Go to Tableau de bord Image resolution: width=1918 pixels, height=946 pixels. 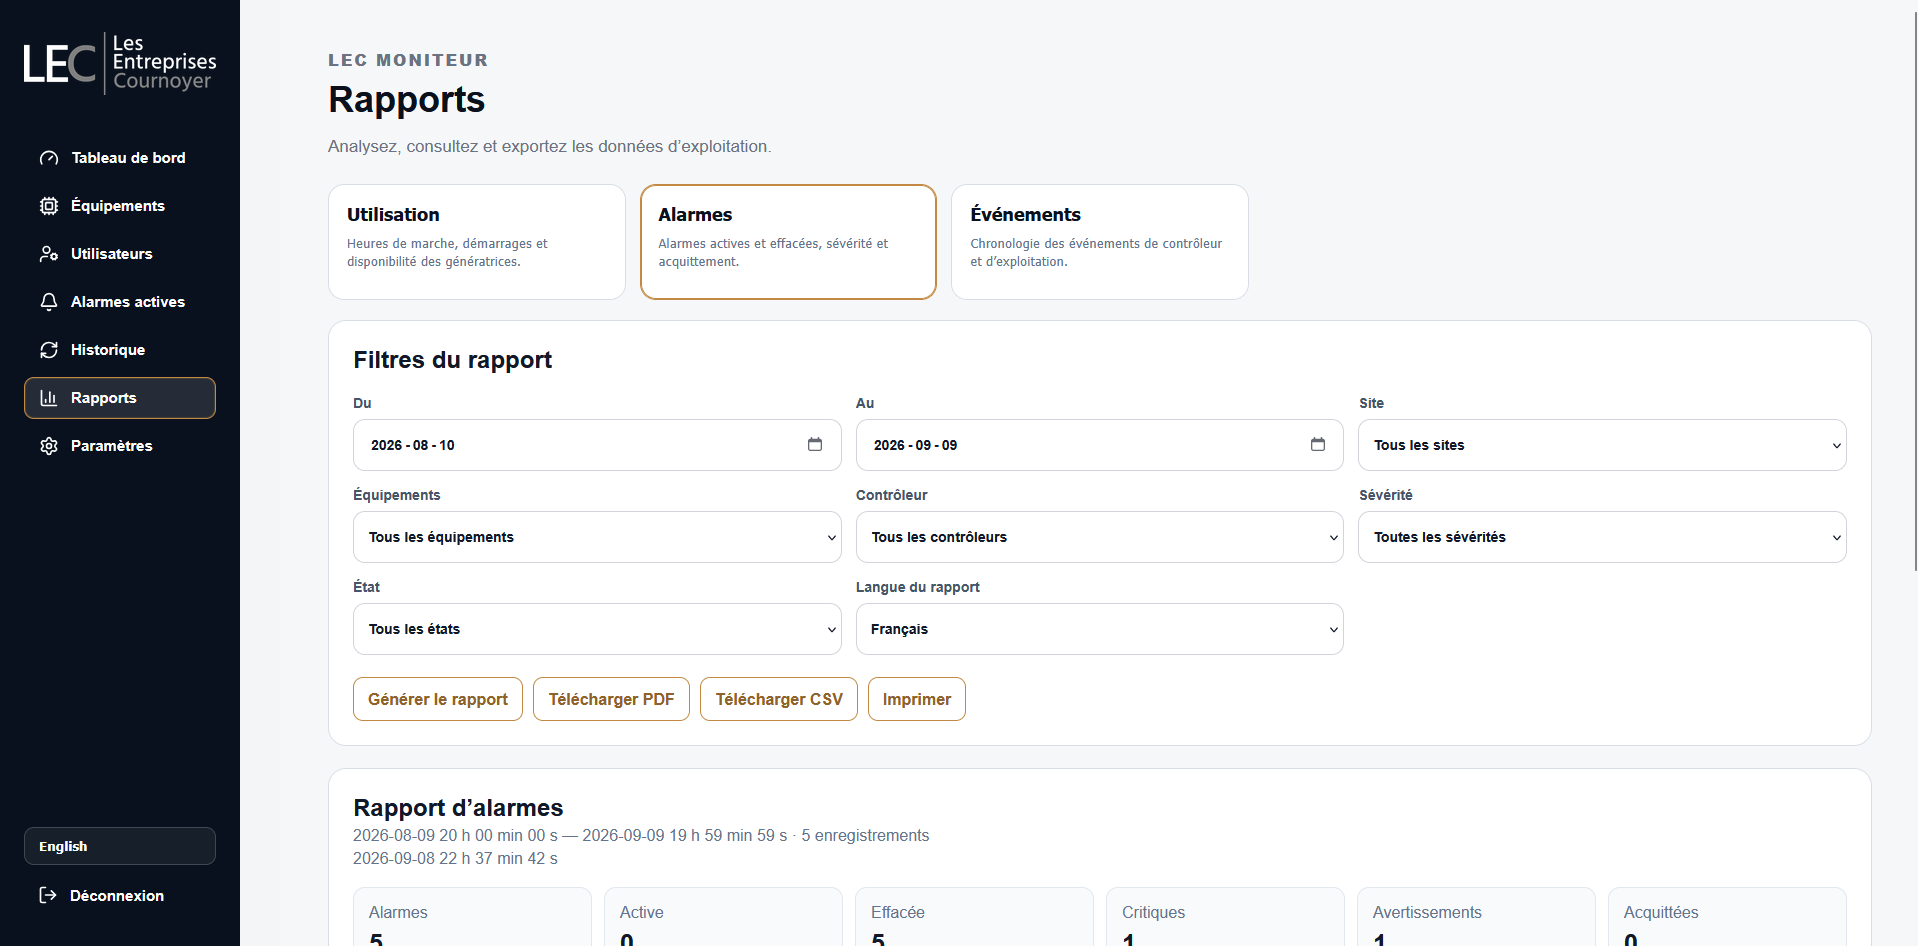click(120, 158)
